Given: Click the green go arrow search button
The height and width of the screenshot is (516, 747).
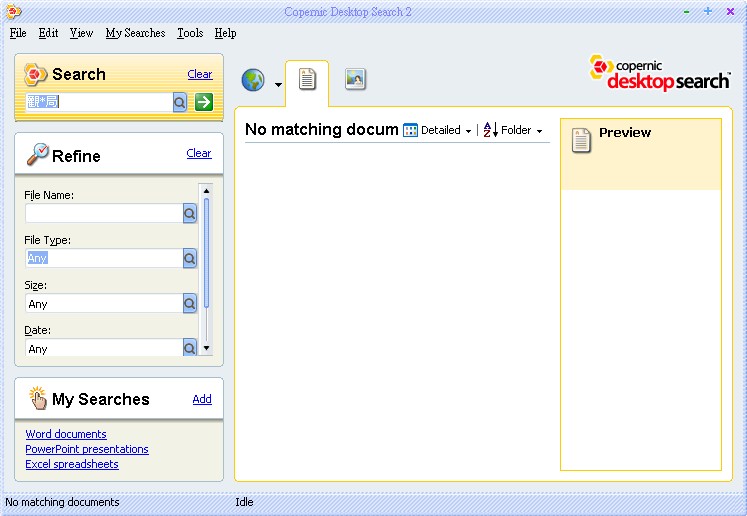Looking at the screenshot, I should coord(204,102).
